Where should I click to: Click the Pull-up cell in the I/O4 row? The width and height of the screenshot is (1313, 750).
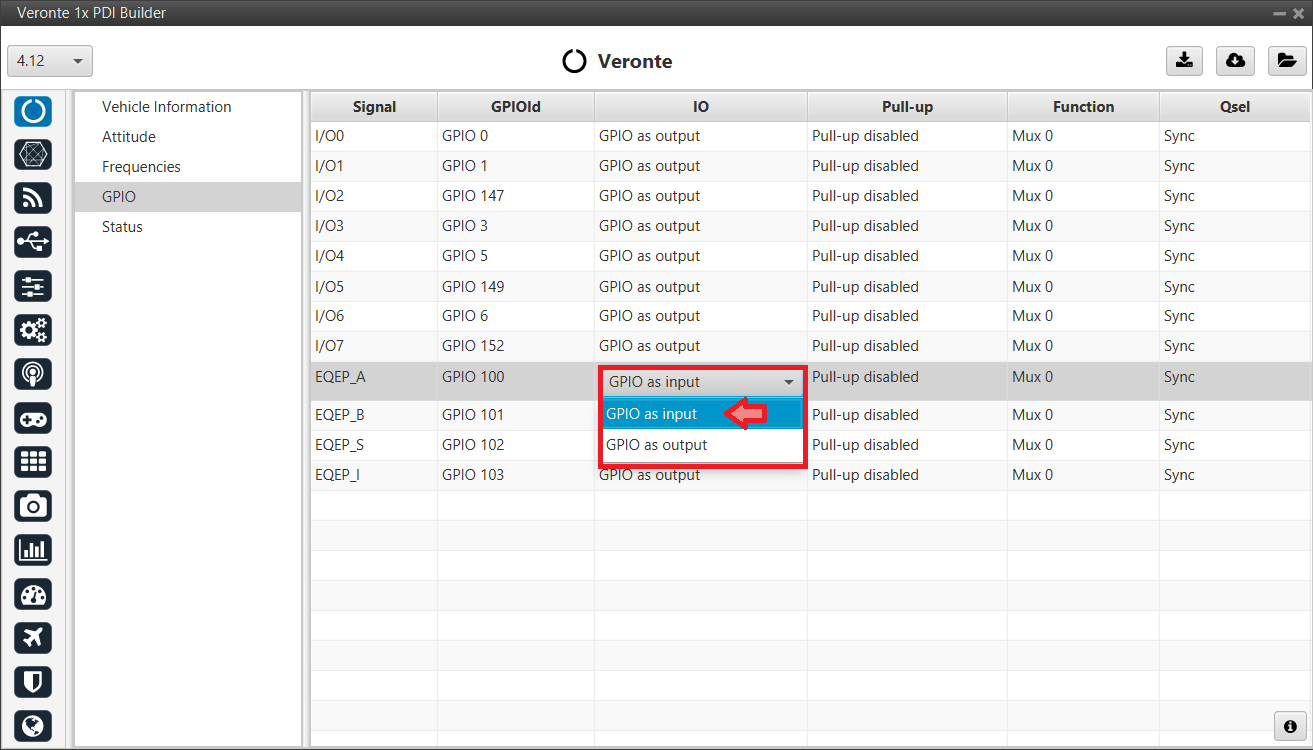[907, 256]
